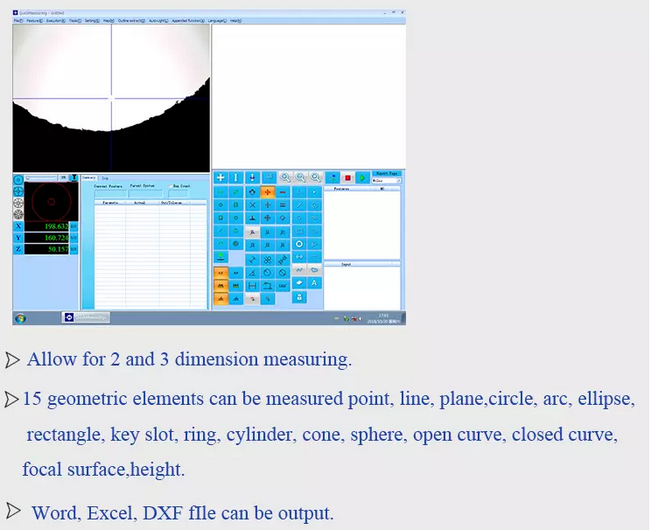Click the Current Feature input field

(110, 194)
